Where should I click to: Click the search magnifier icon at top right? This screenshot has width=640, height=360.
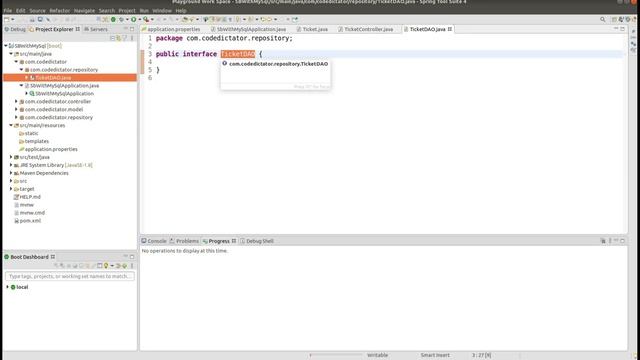click(x=602, y=19)
